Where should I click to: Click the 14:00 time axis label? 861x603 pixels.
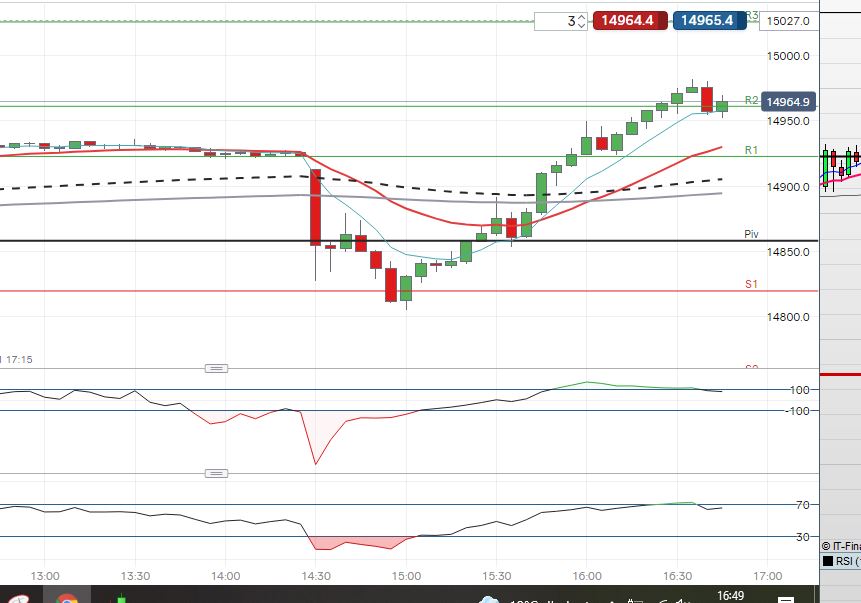pyautogui.click(x=226, y=576)
